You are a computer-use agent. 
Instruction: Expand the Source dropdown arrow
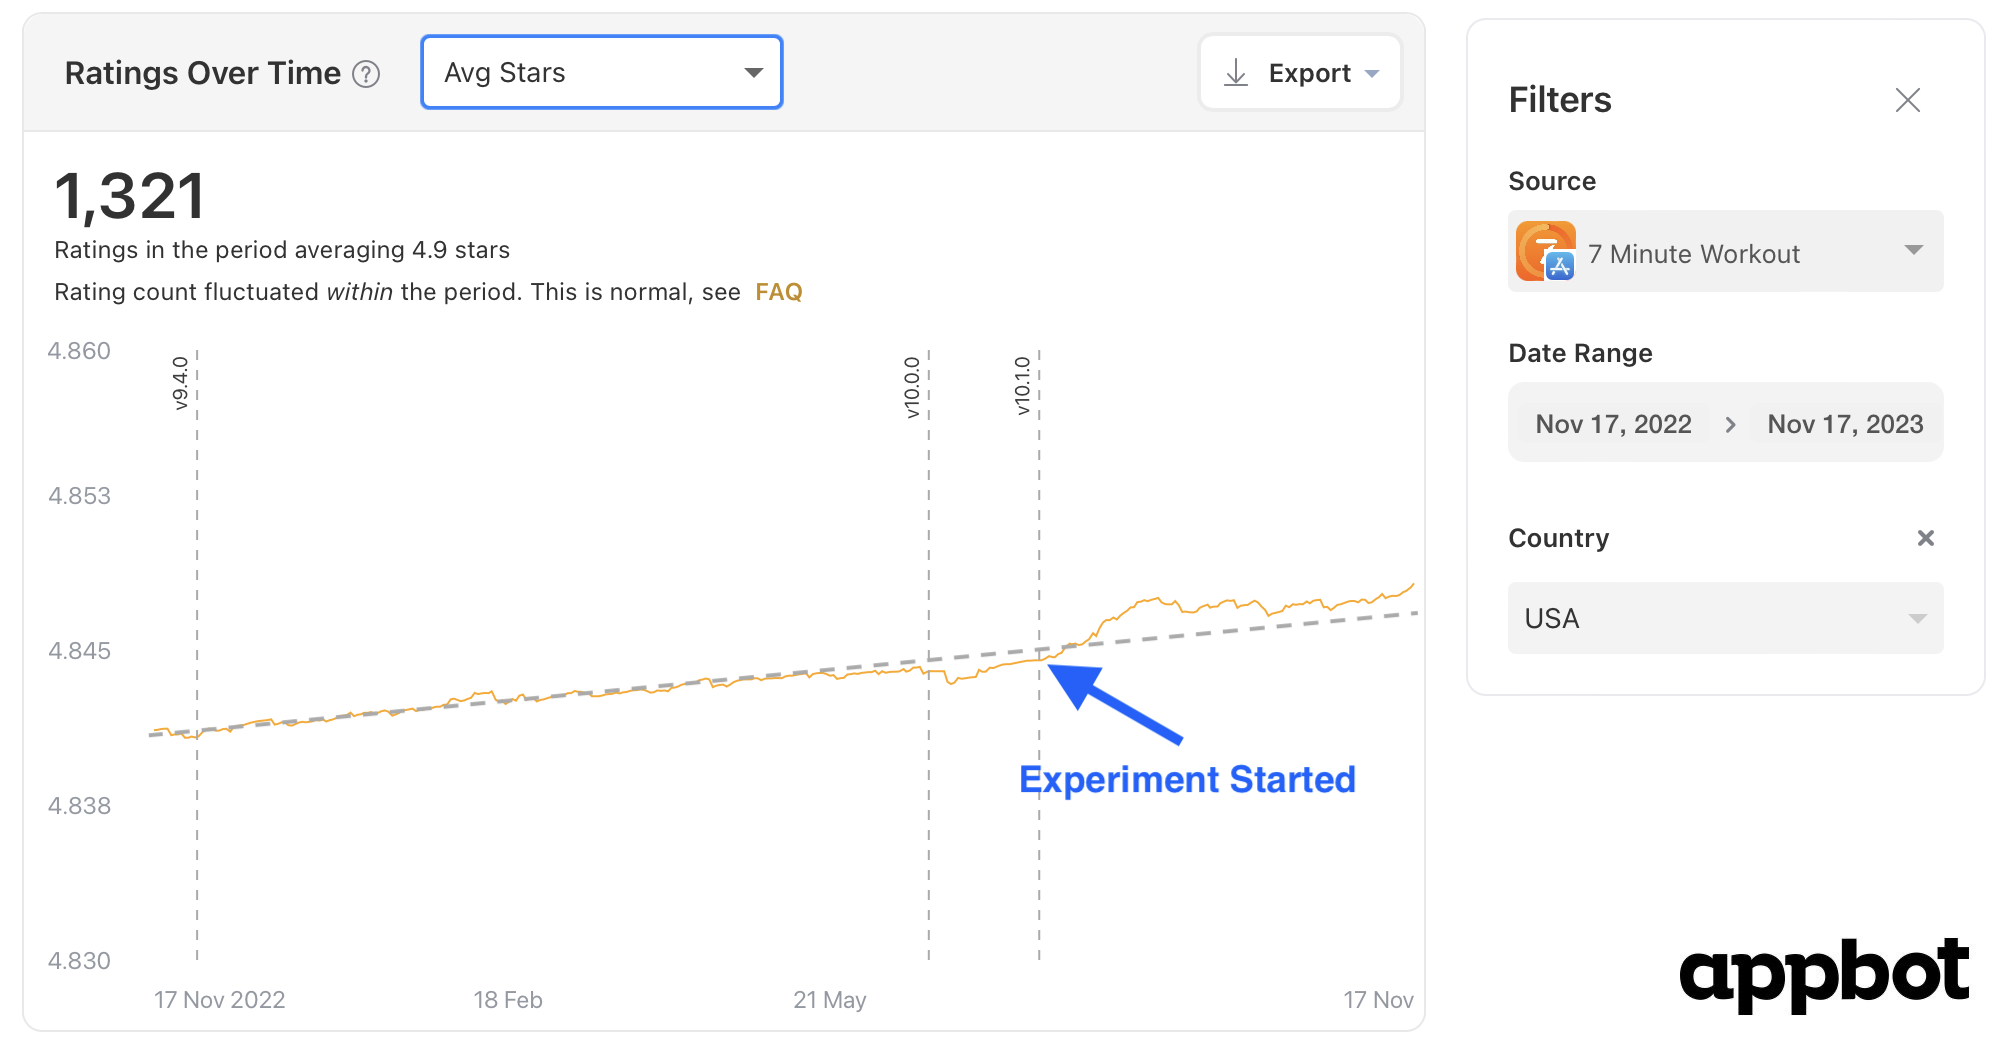(x=1914, y=250)
